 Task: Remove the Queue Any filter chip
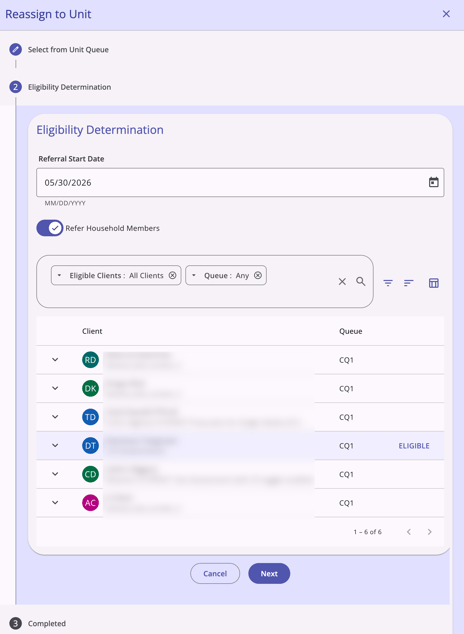point(258,275)
